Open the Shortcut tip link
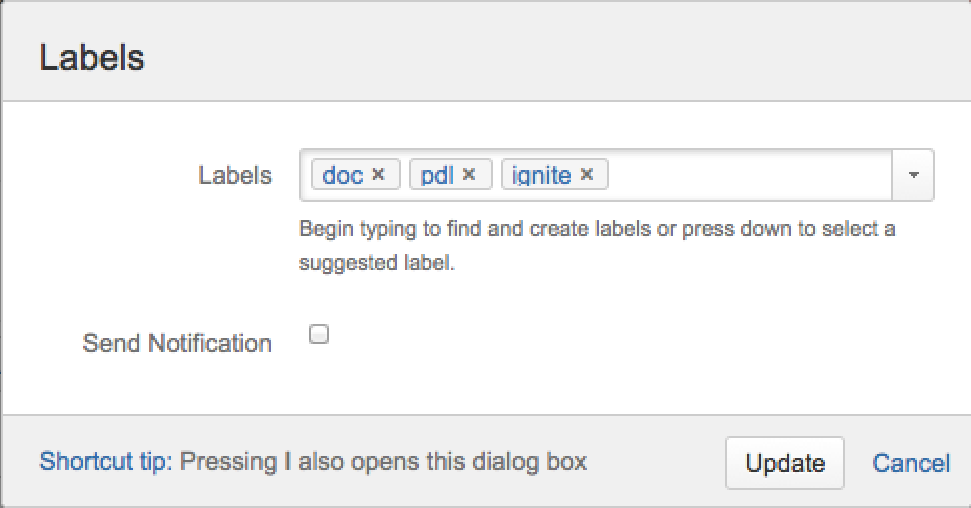Viewport: 971px width, 508px height. [106, 462]
